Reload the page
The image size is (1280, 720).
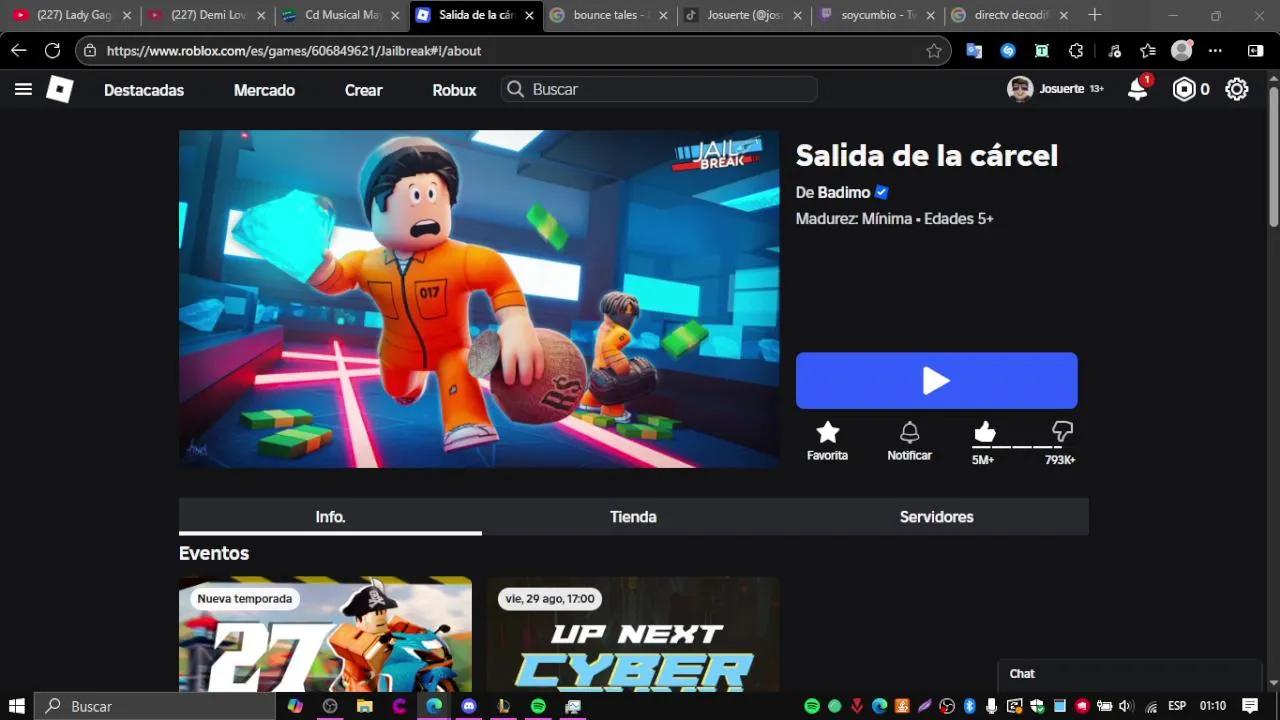(x=53, y=51)
